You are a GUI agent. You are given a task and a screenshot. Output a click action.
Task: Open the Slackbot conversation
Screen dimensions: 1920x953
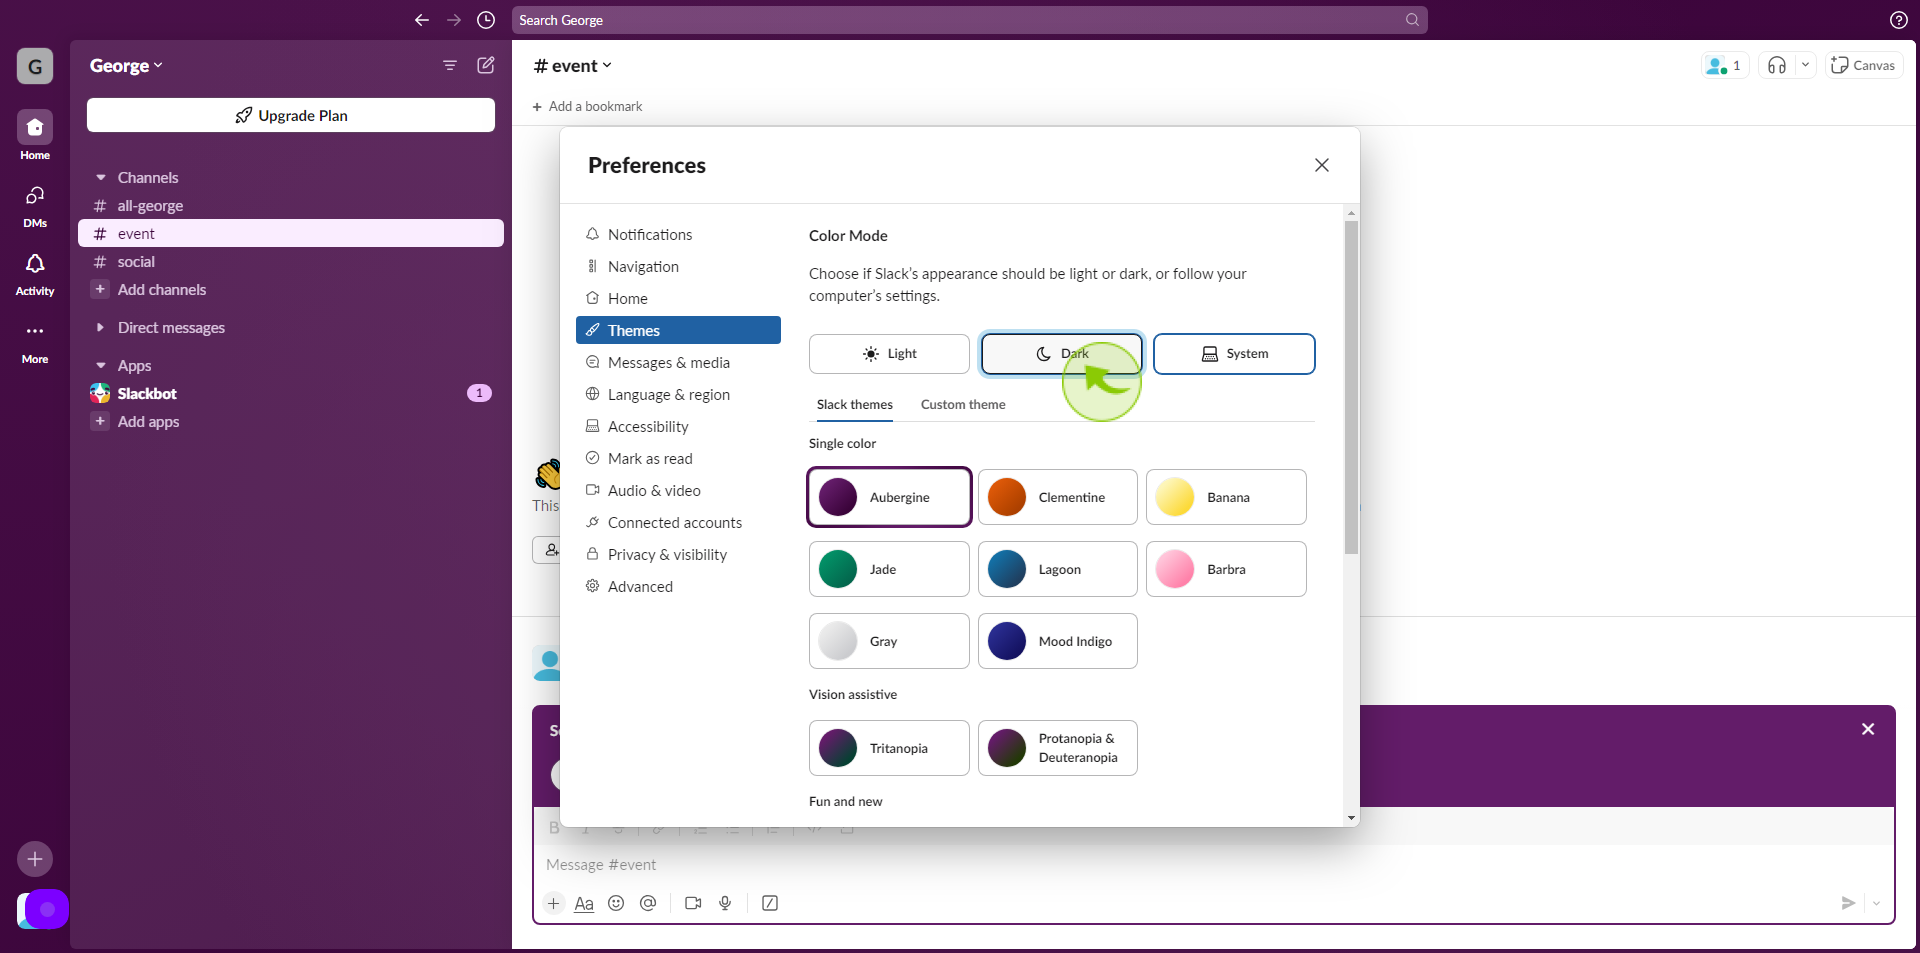coord(291,394)
